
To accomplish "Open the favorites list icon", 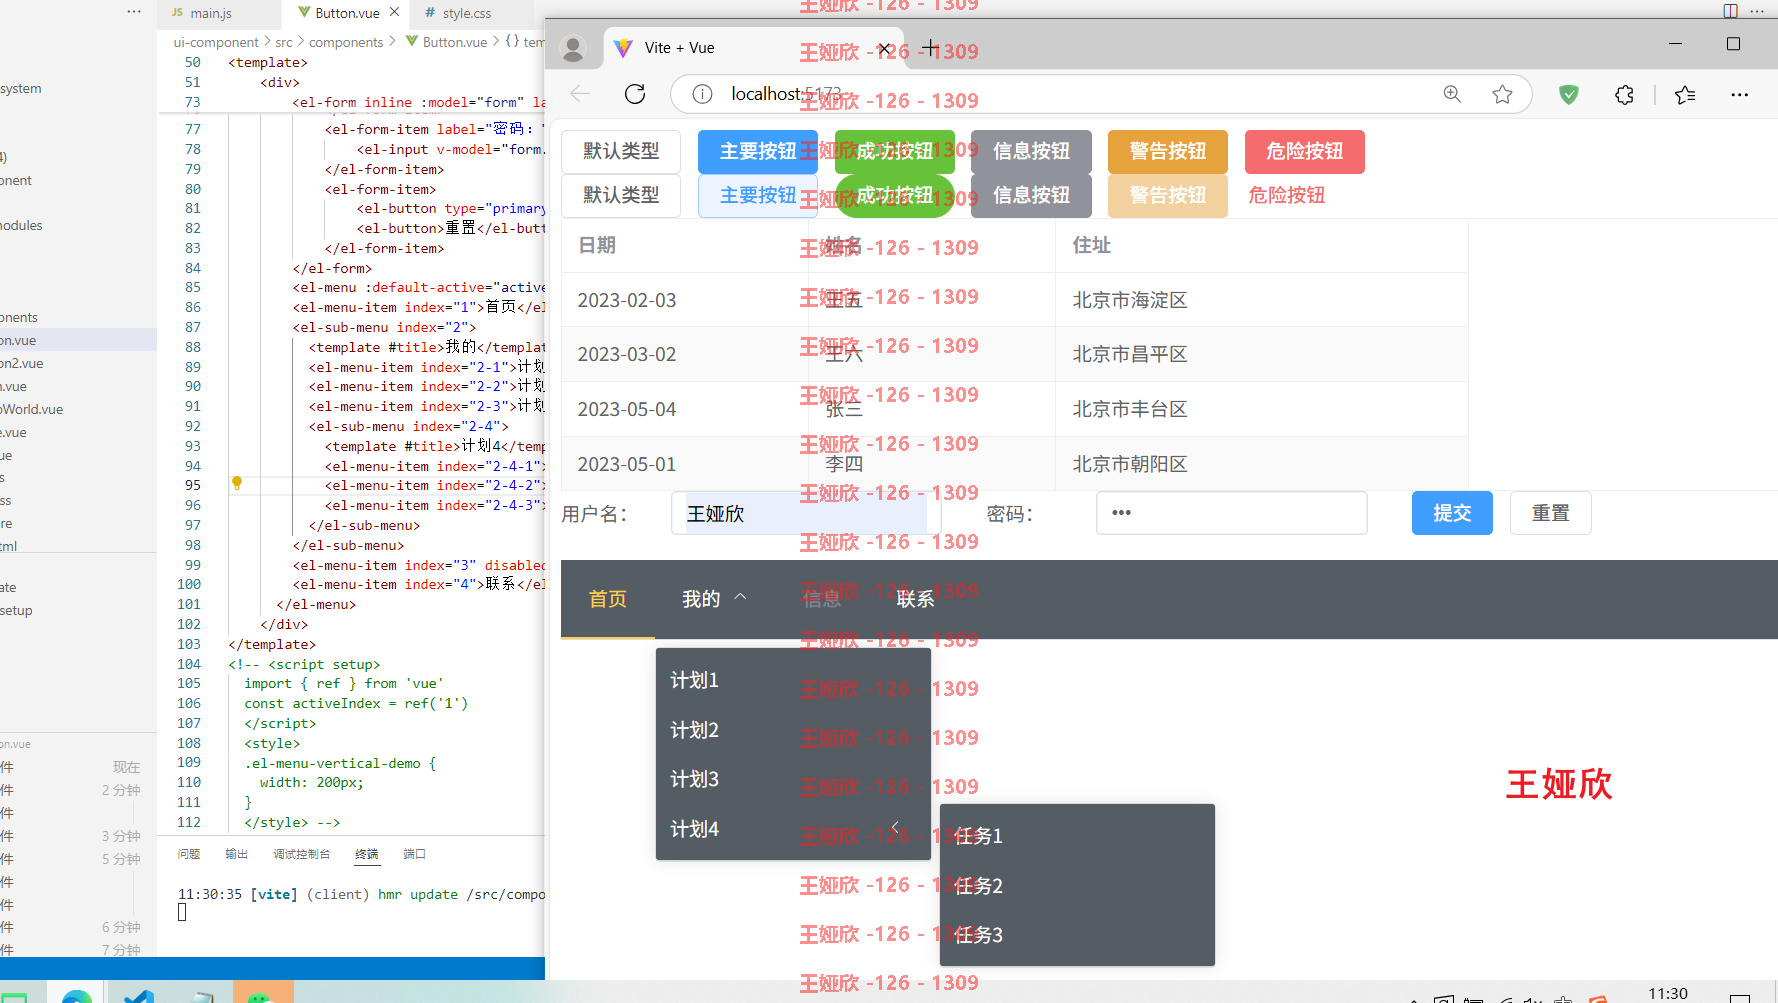I will [x=1685, y=94].
